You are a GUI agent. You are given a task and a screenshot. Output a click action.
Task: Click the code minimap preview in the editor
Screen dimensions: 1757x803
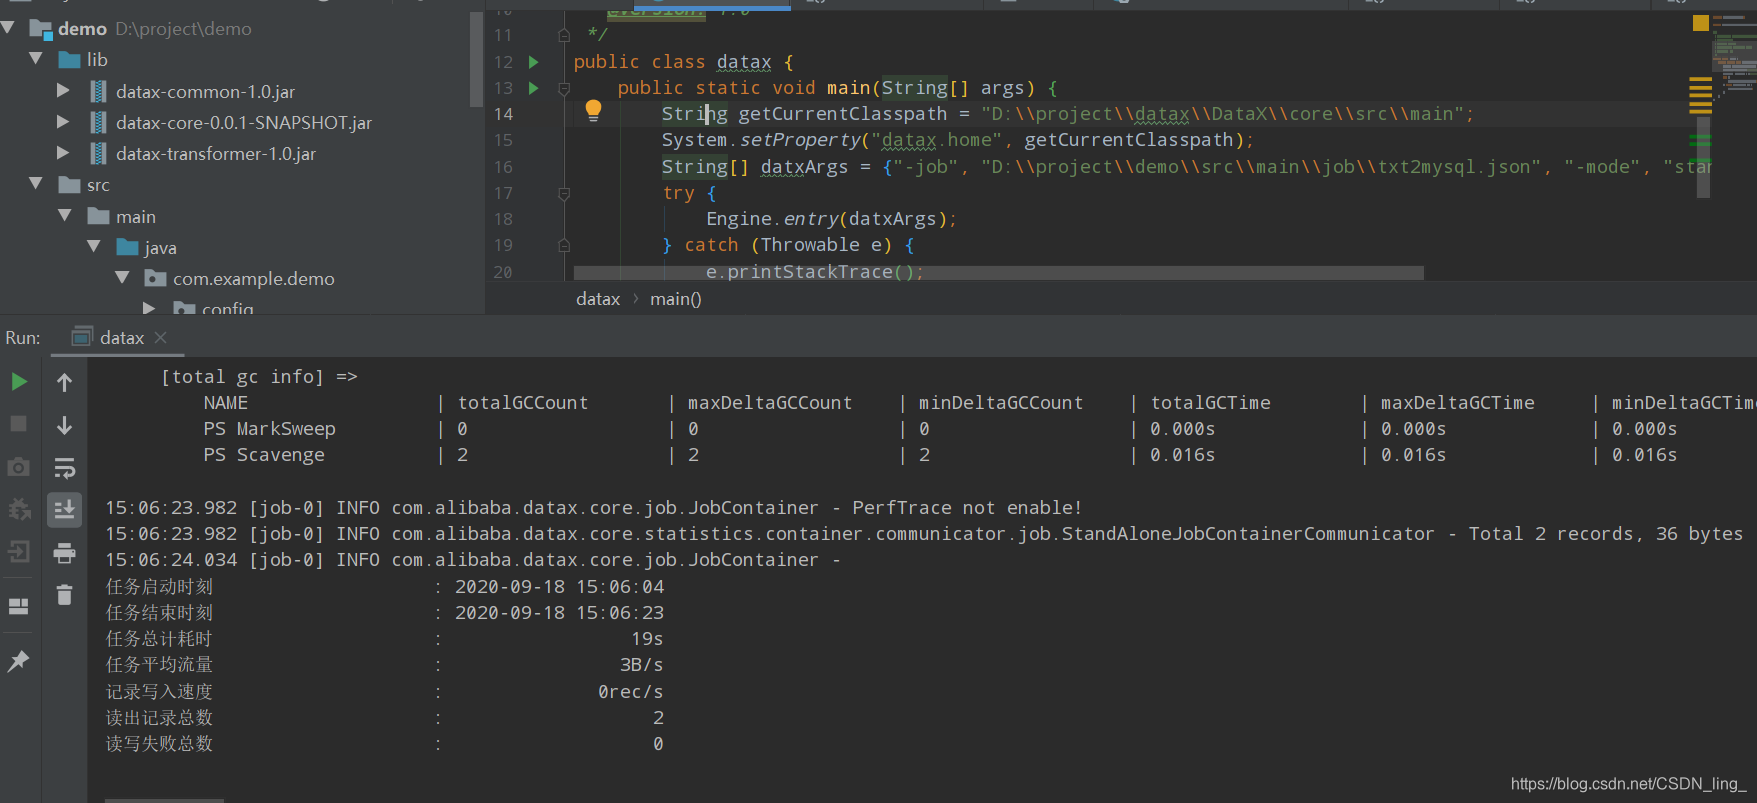[1735, 60]
